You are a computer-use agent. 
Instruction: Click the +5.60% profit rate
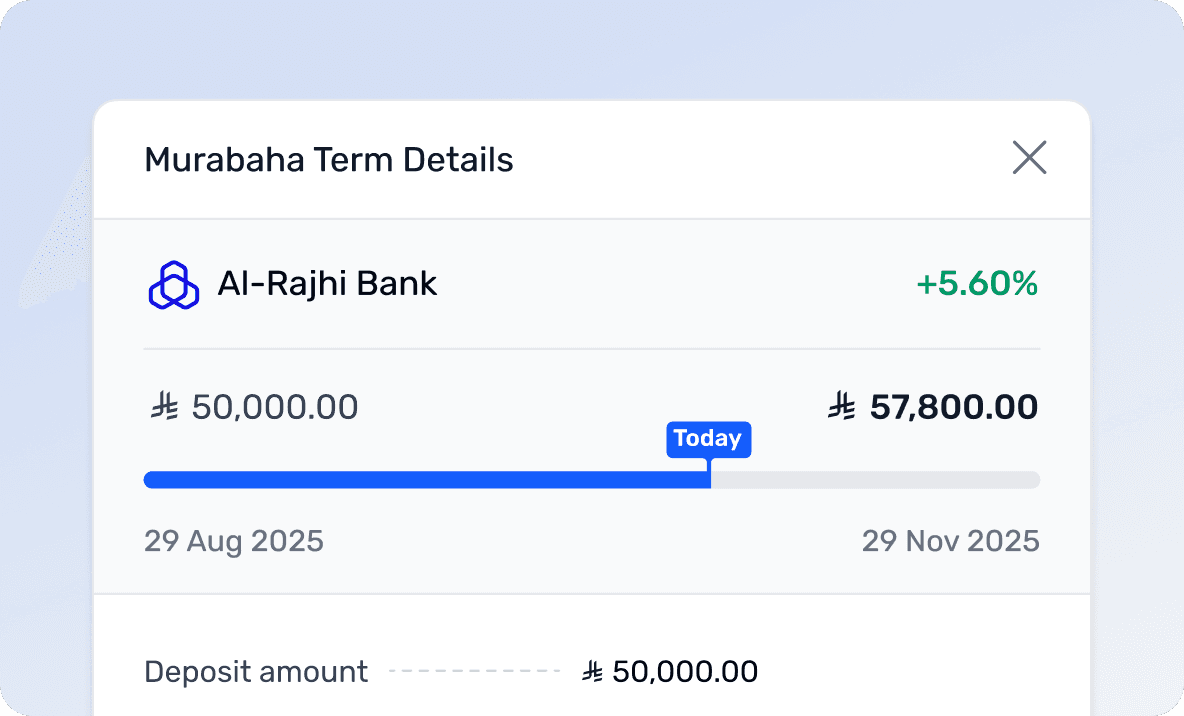(x=977, y=285)
